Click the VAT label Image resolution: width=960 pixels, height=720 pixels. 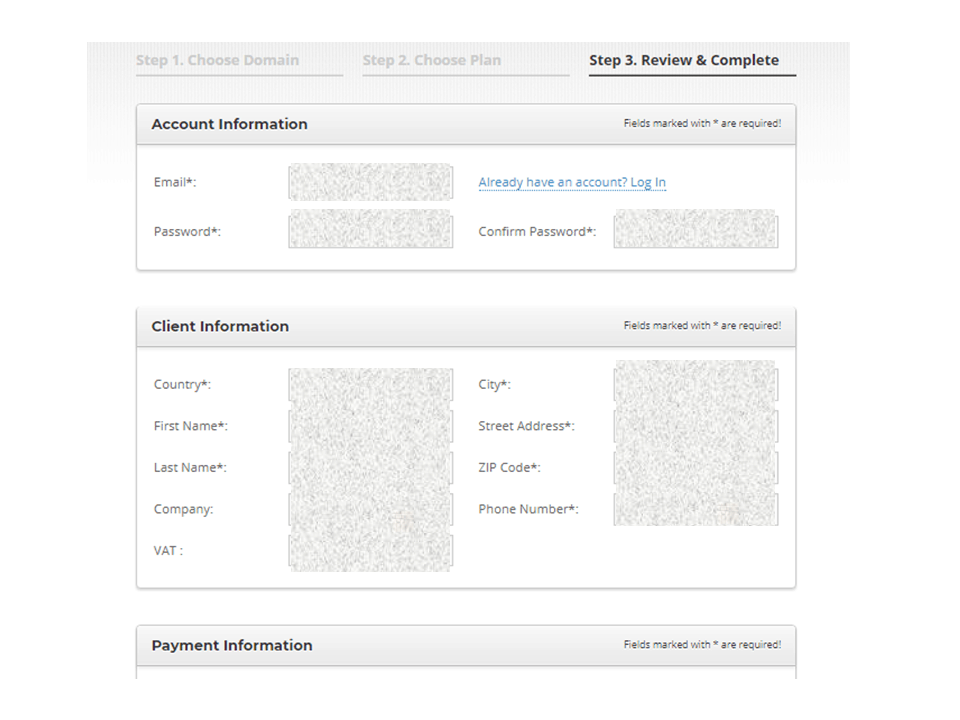[168, 551]
